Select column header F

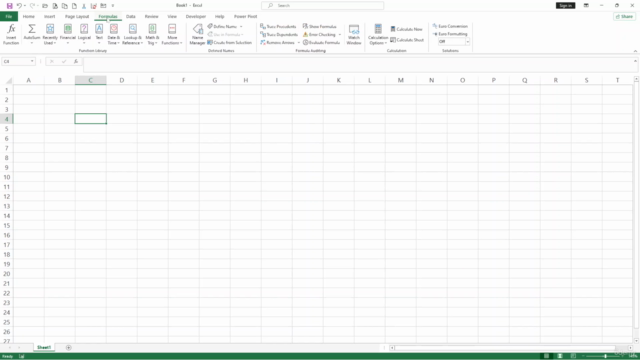[184, 80]
